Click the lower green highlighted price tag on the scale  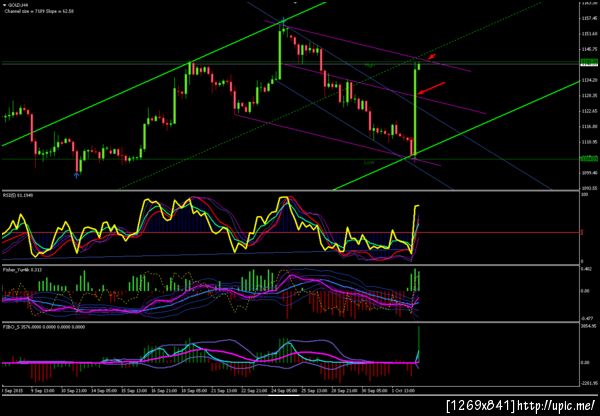[589, 158]
